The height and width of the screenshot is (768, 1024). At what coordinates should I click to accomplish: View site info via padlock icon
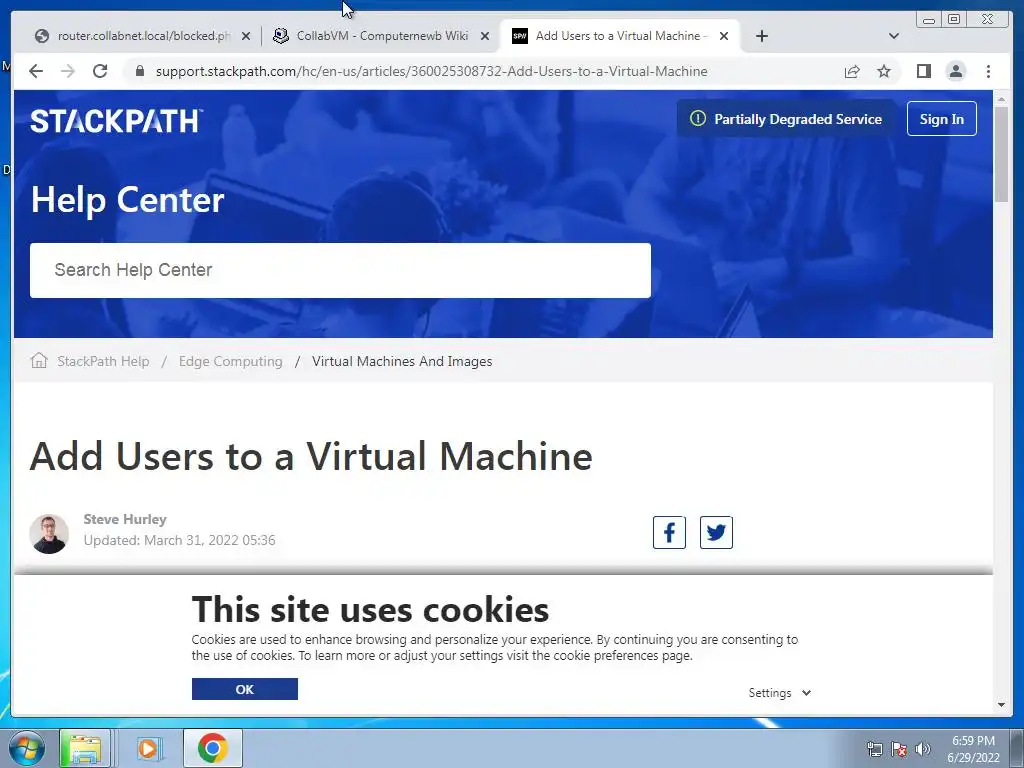pos(139,71)
